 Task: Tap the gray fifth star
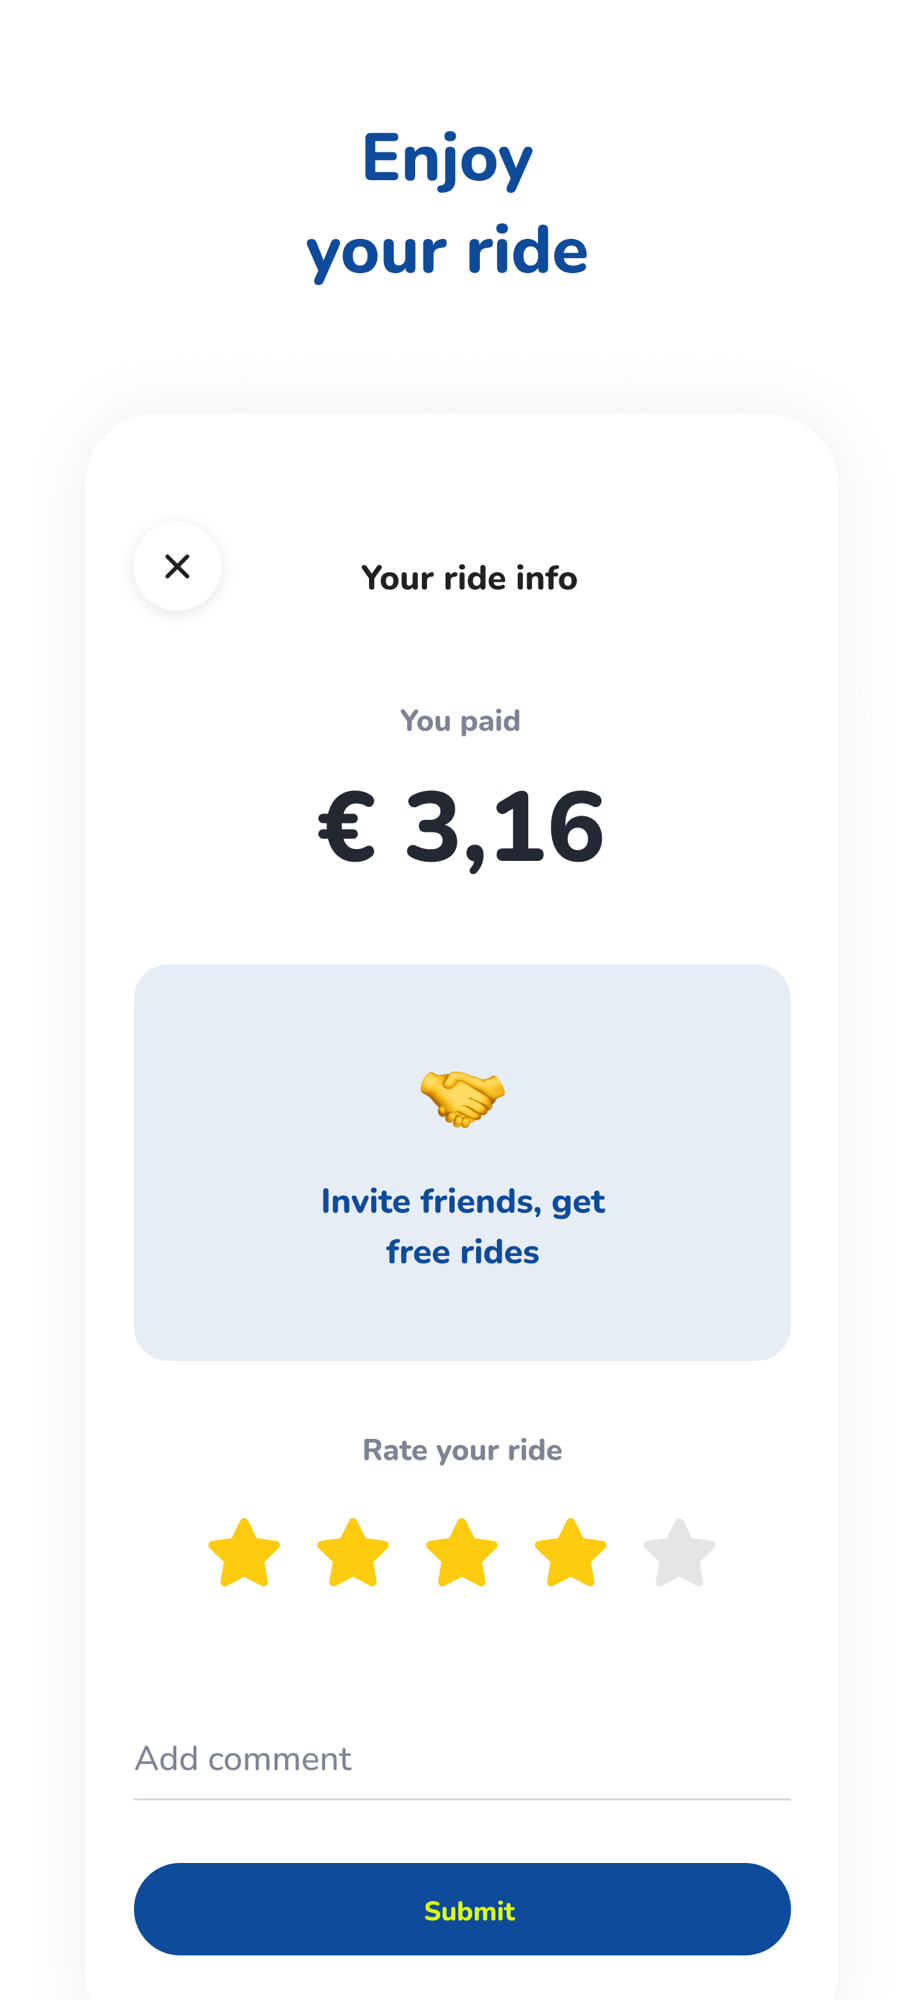[x=679, y=1553]
